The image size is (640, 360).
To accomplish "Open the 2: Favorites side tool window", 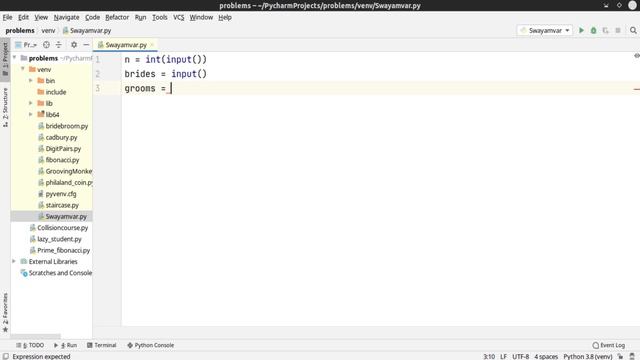I will pyautogui.click(x=5, y=312).
